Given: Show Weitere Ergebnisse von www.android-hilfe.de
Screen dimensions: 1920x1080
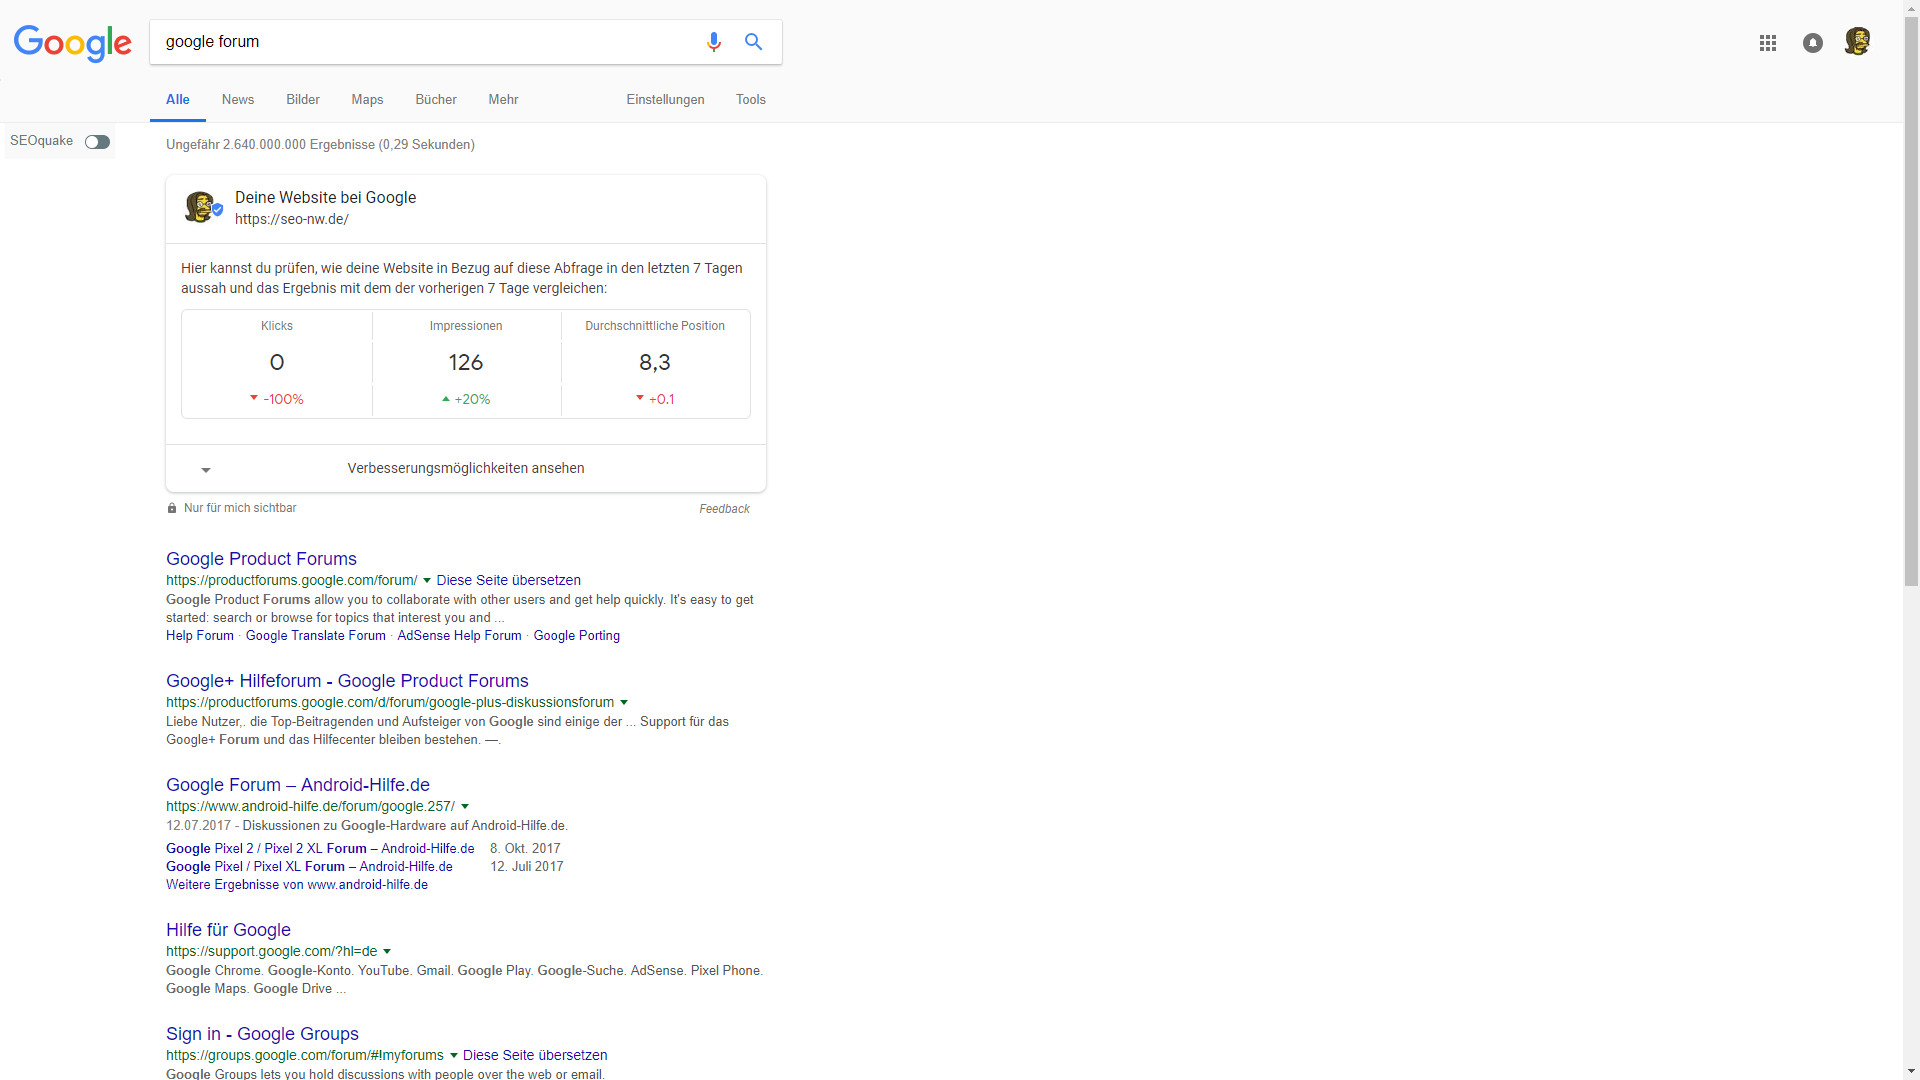Looking at the screenshot, I should click(x=297, y=885).
